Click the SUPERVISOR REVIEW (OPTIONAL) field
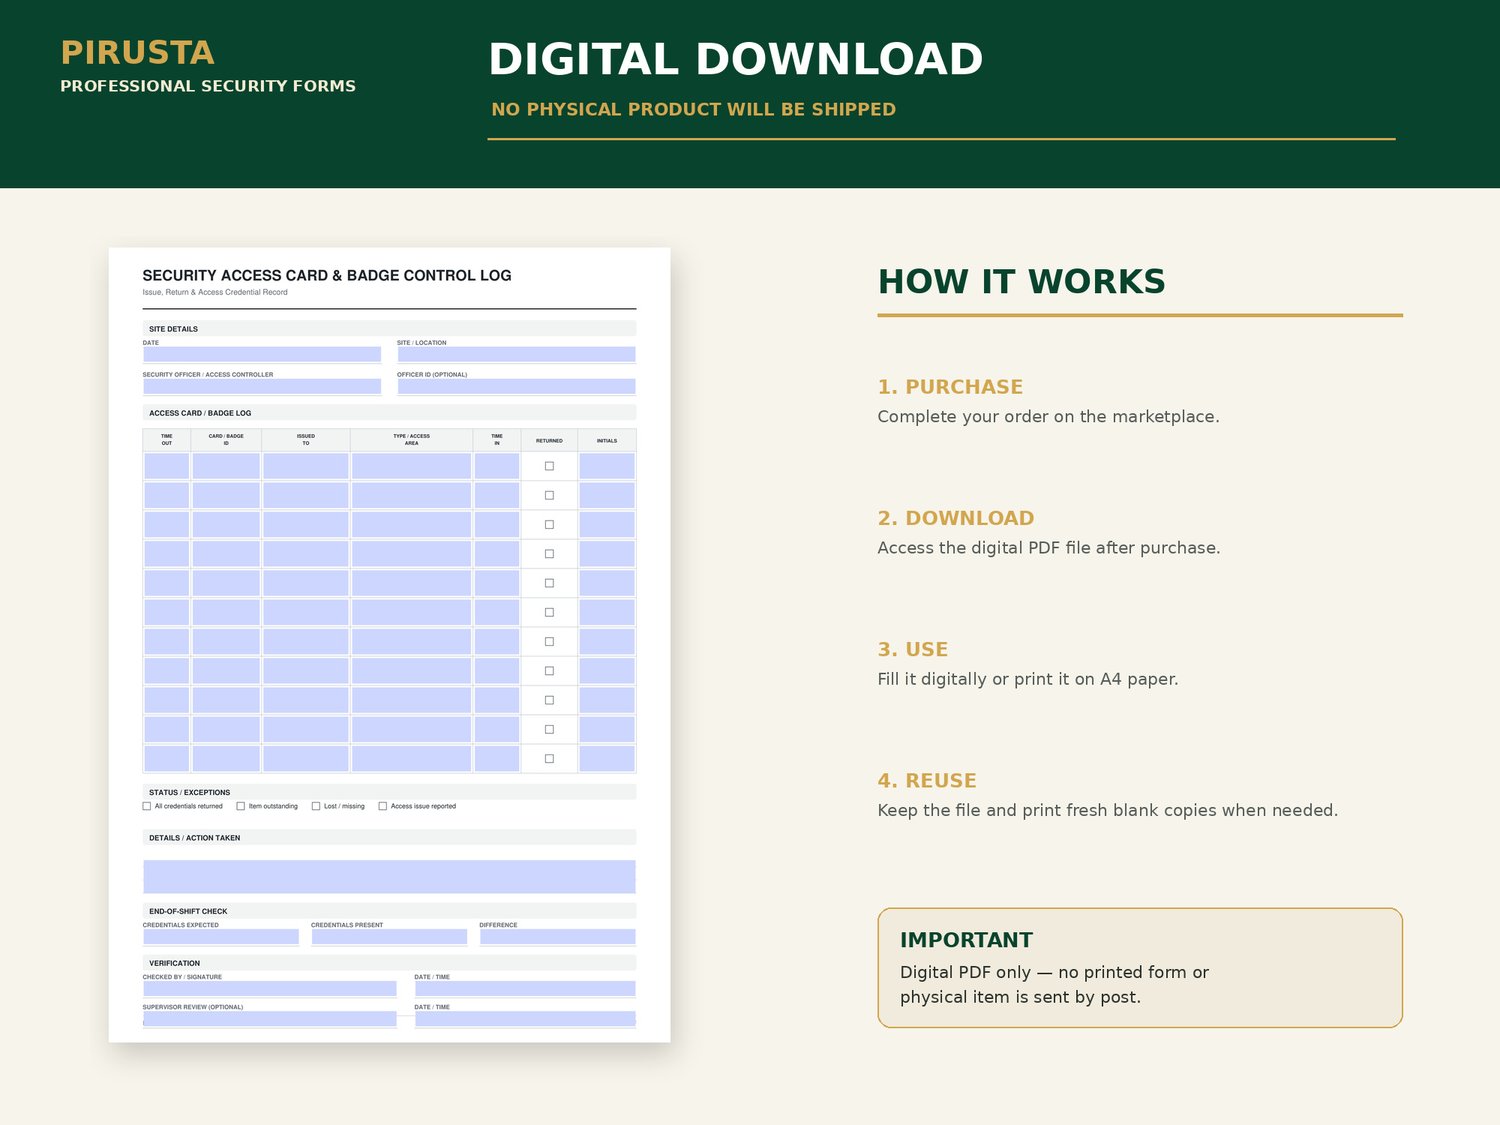1500x1125 pixels. [x=270, y=1019]
